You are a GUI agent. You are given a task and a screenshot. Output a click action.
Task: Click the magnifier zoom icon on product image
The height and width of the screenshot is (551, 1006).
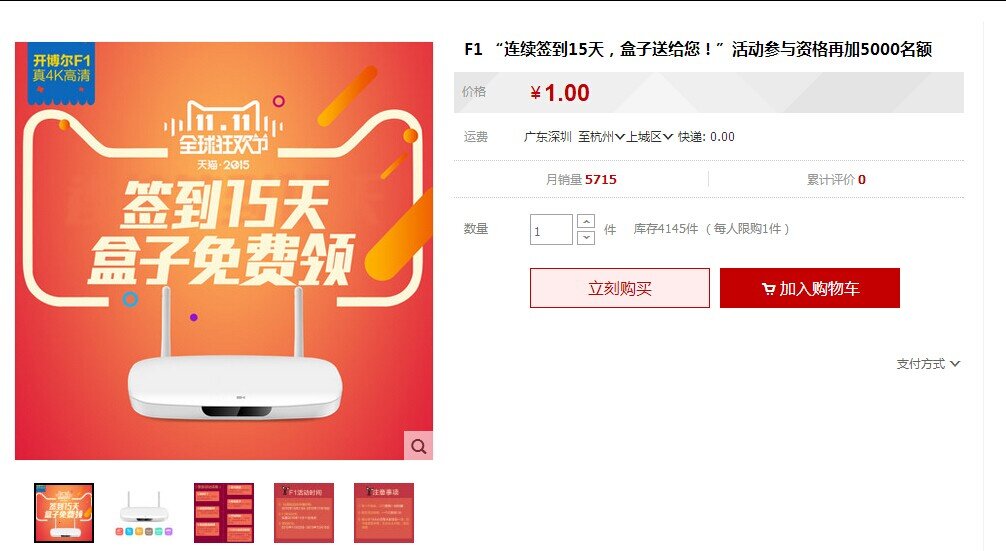tap(418, 446)
